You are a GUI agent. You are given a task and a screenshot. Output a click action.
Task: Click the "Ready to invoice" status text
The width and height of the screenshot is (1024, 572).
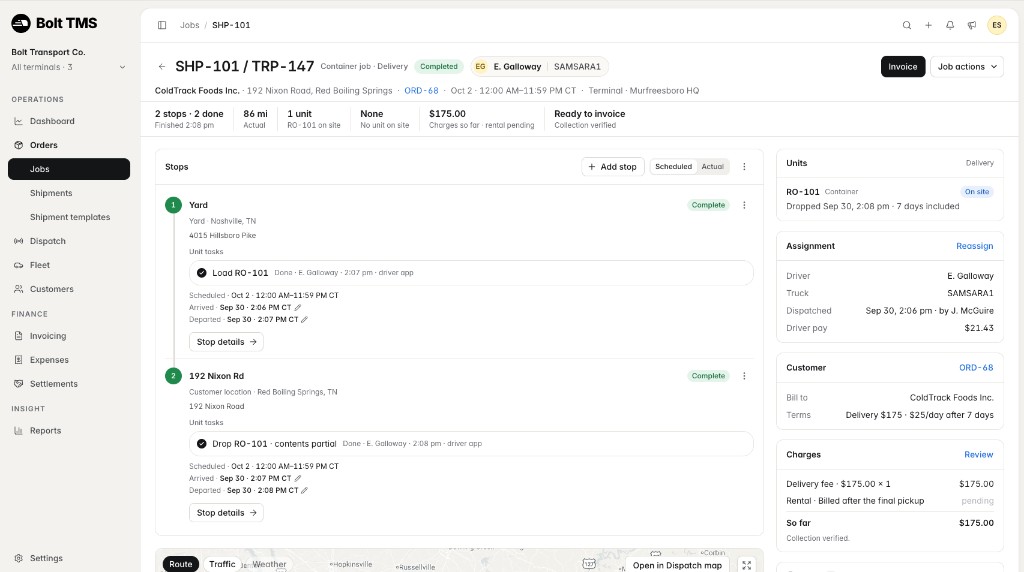[590, 114]
